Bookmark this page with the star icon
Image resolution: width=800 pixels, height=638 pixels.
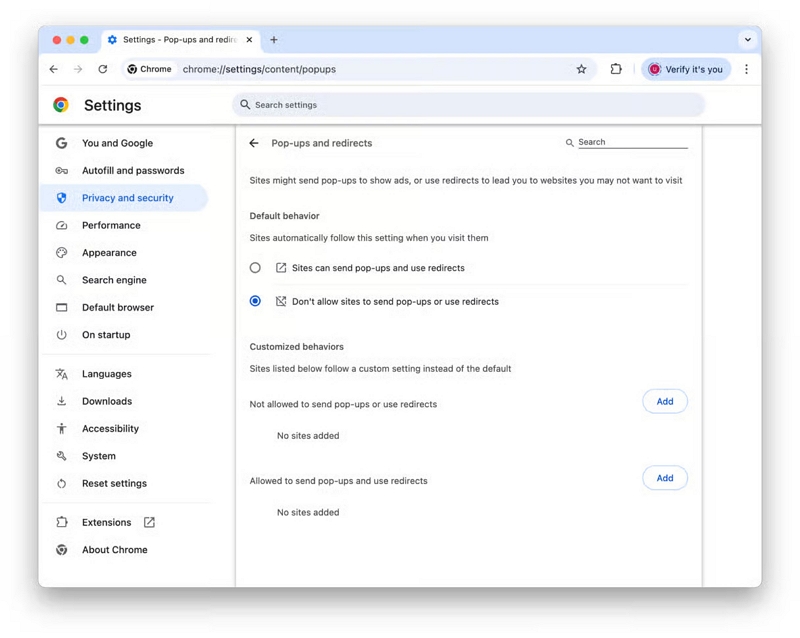coord(582,69)
